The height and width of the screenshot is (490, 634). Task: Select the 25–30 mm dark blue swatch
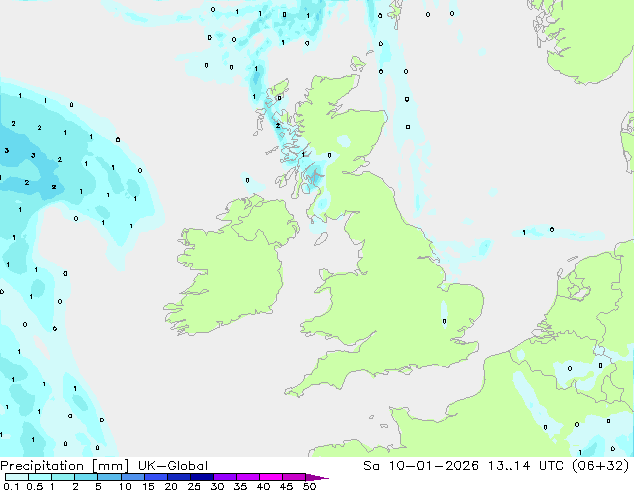pyautogui.click(x=201, y=477)
